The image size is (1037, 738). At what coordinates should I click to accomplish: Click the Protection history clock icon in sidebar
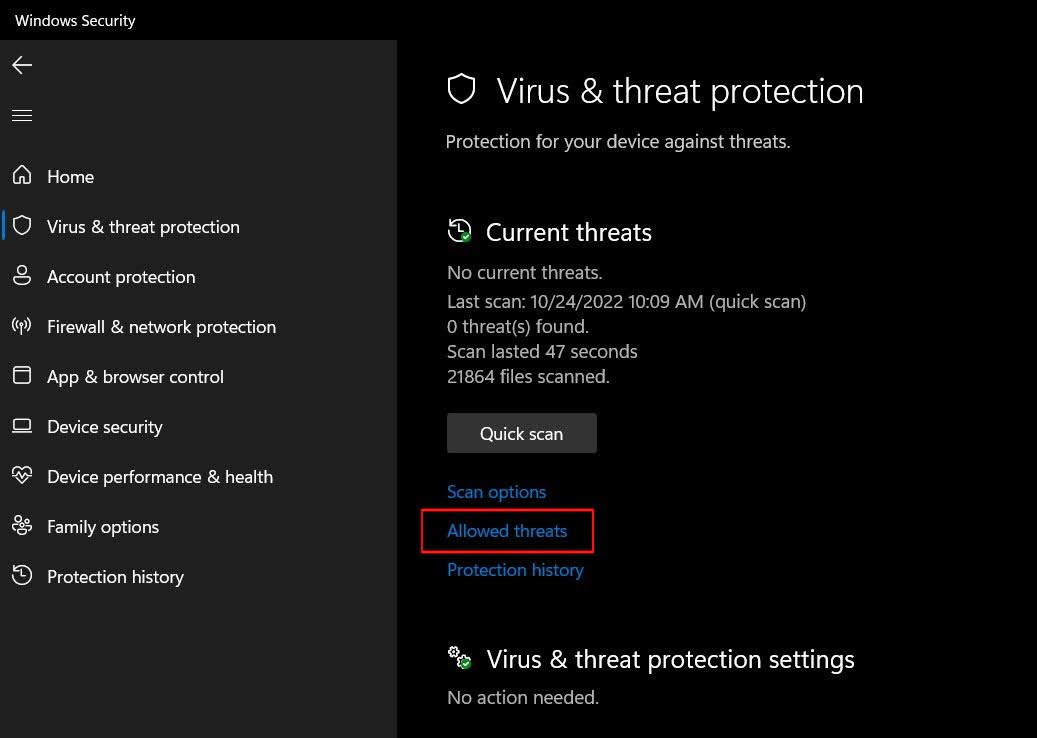[22, 576]
